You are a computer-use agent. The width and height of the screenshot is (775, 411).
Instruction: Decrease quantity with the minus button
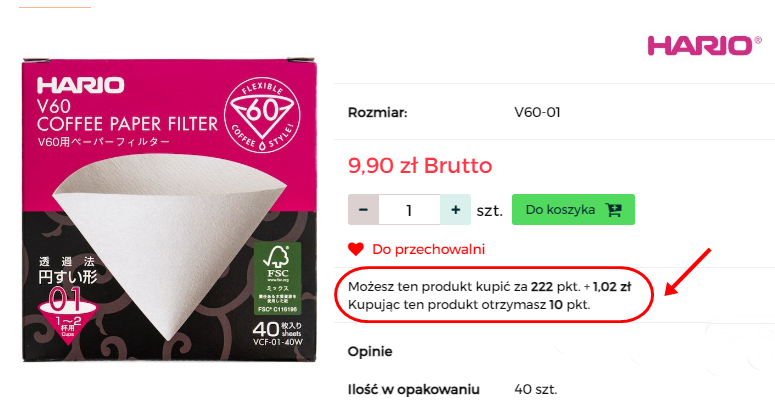(x=363, y=209)
